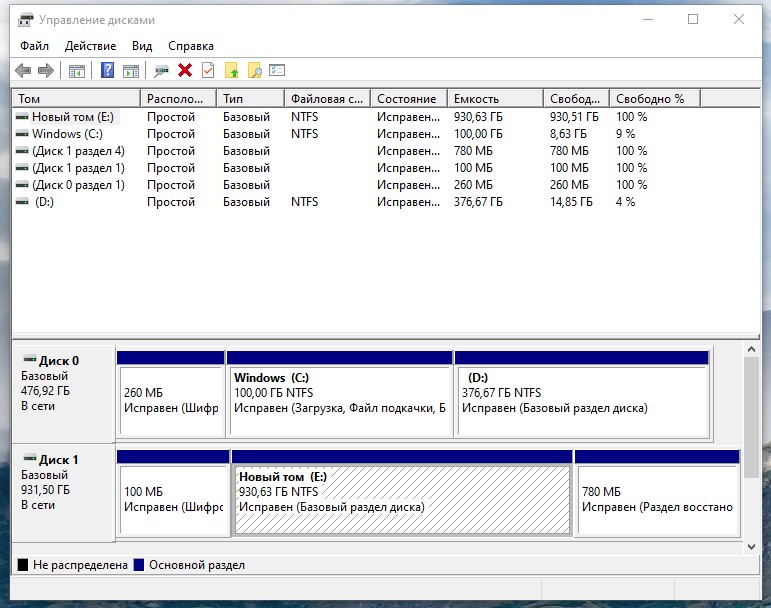The height and width of the screenshot is (608, 771).
Task: Select the Новый том (E:) volume row
Action: pyautogui.click(x=386, y=117)
